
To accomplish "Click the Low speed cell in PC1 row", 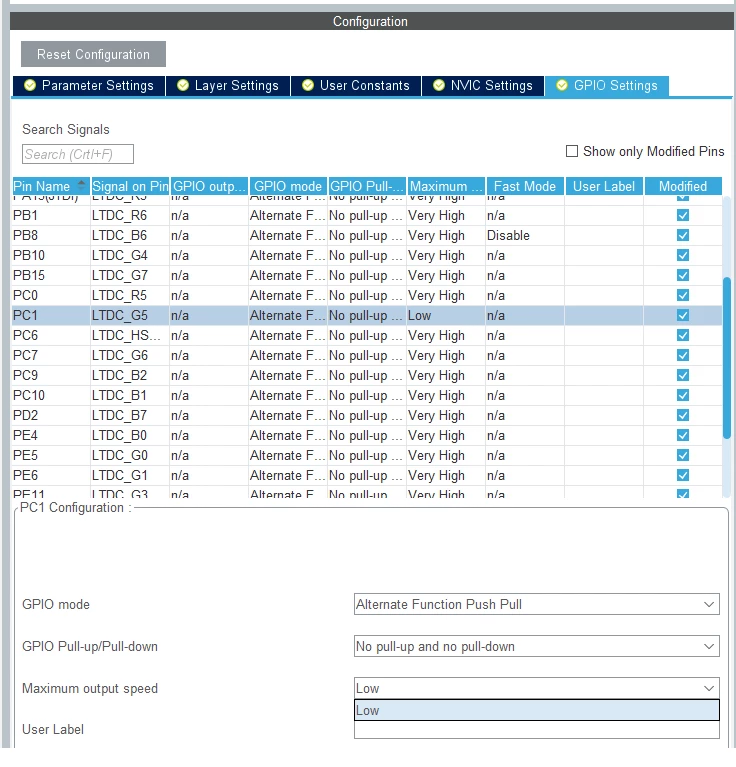I will point(446,316).
